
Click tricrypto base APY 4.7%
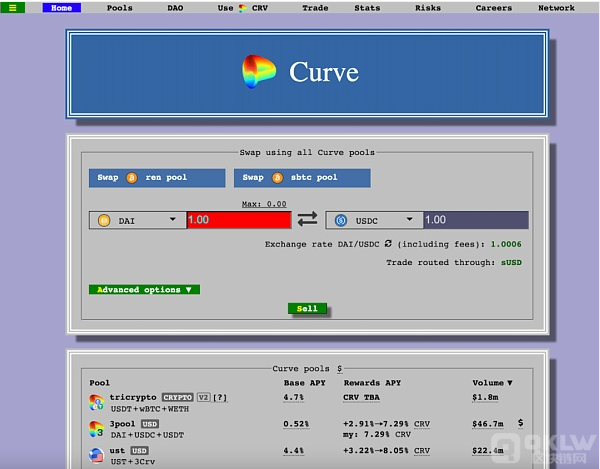click(293, 397)
